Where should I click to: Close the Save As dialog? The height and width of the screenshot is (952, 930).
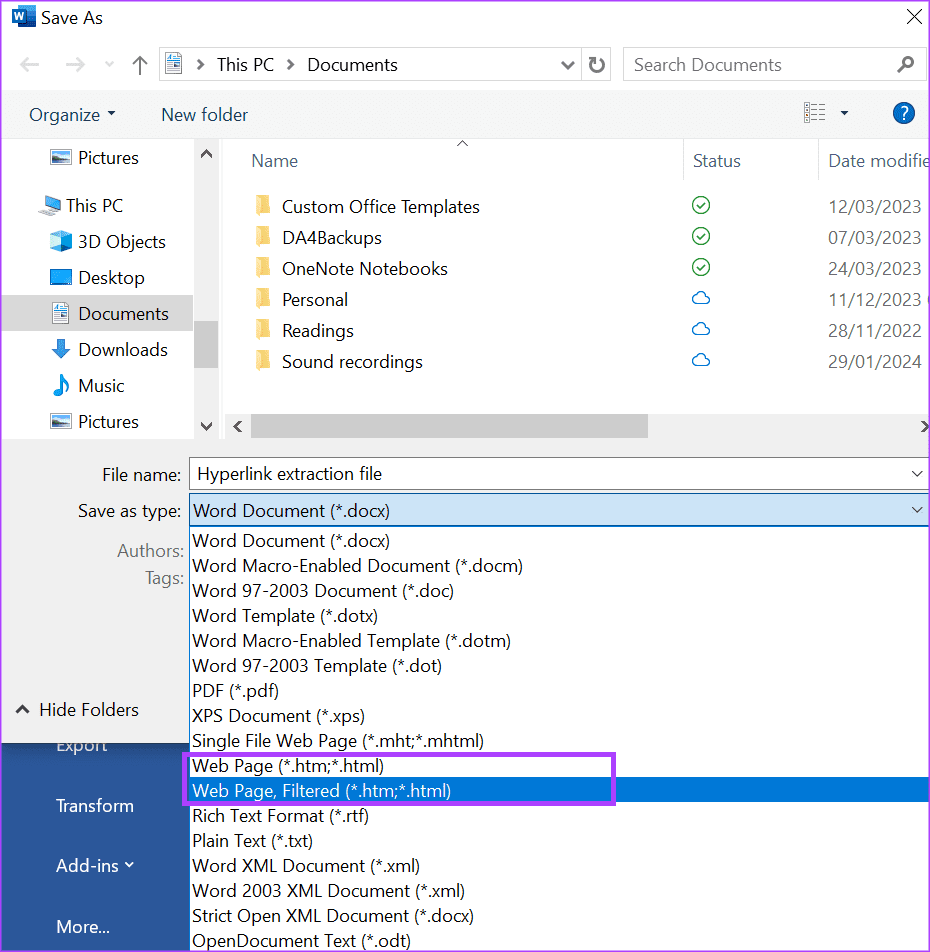[914, 16]
